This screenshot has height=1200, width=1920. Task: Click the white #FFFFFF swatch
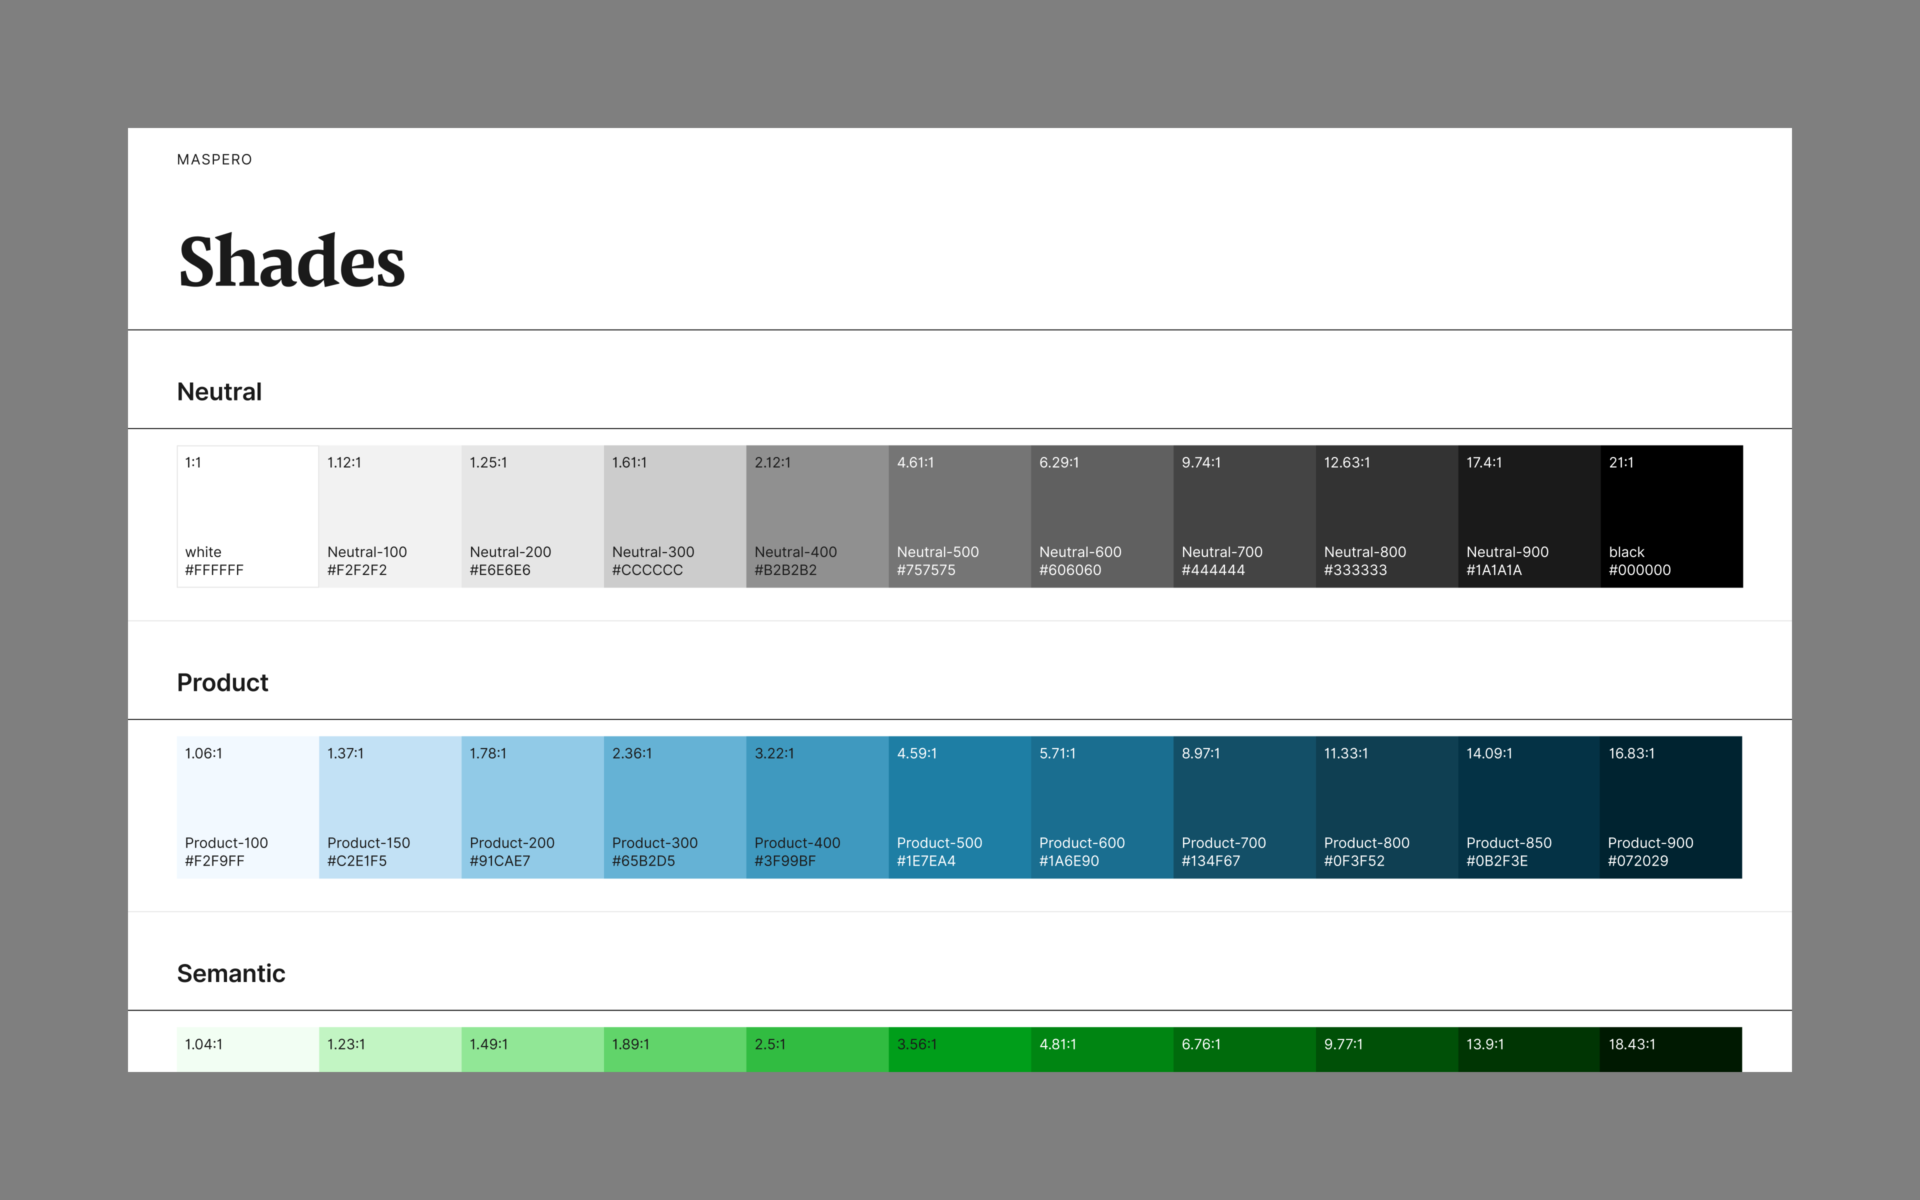tap(247, 516)
